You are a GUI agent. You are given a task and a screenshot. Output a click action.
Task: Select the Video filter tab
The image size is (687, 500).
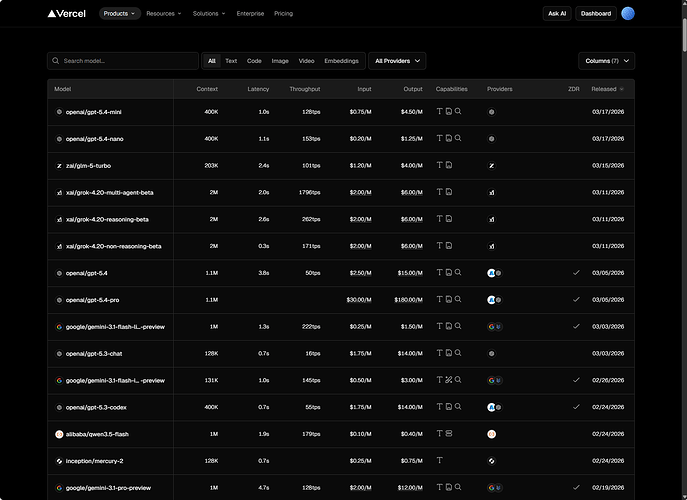[306, 61]
